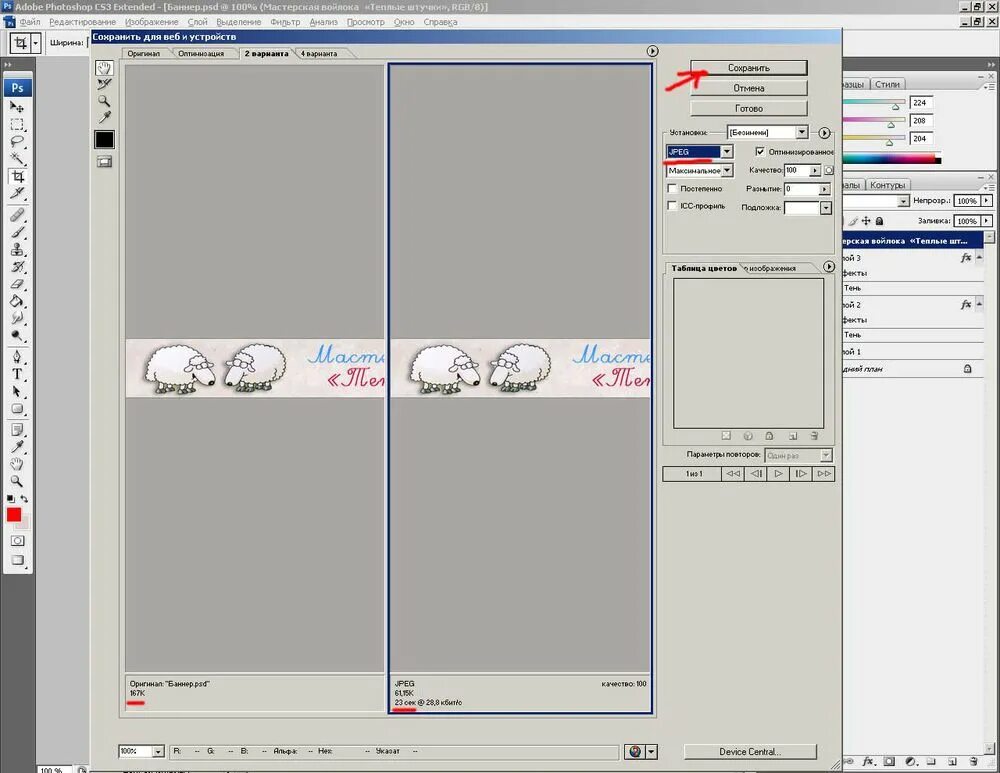The width and height of the screenshot is (1000, 773).
Task: Select the Path Selection tool
Action: (17, 392)
